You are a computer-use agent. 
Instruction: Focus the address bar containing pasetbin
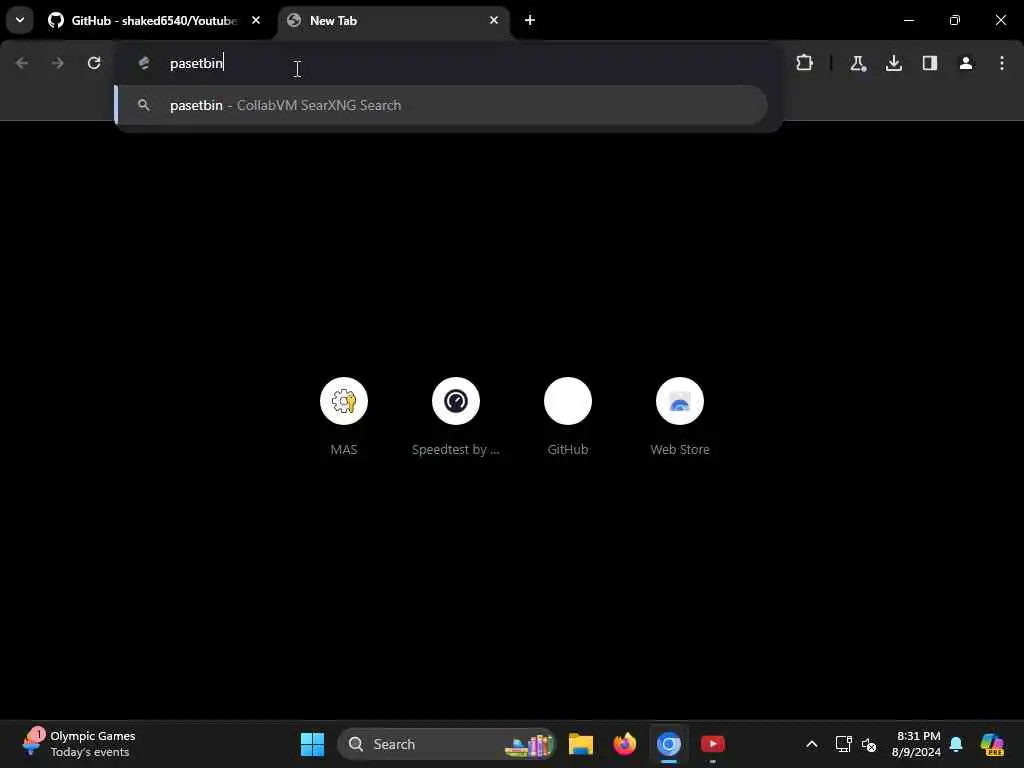tap(449, 63)
